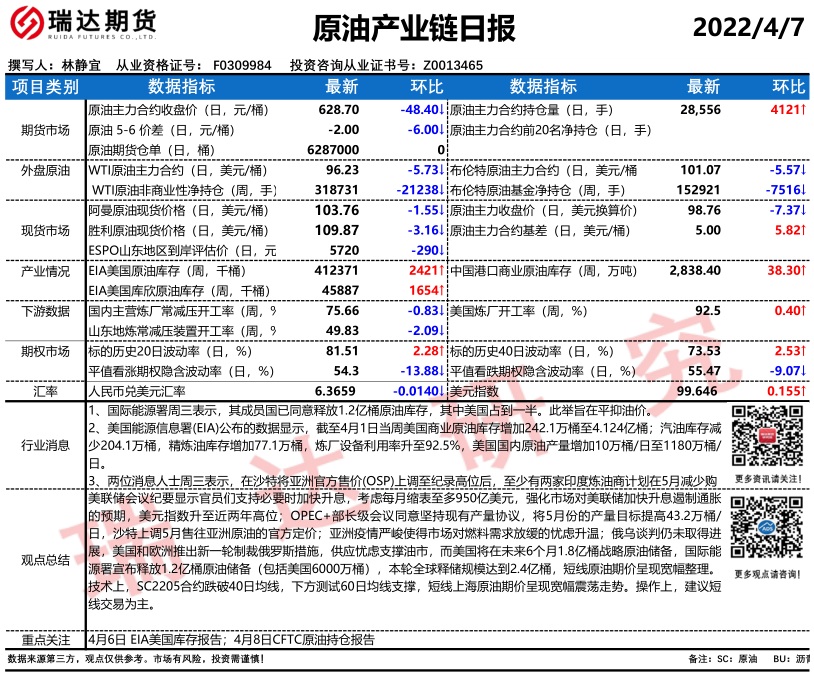Select the 产业情况 row label
Viewport: 814px width, 676px height.
45,271
